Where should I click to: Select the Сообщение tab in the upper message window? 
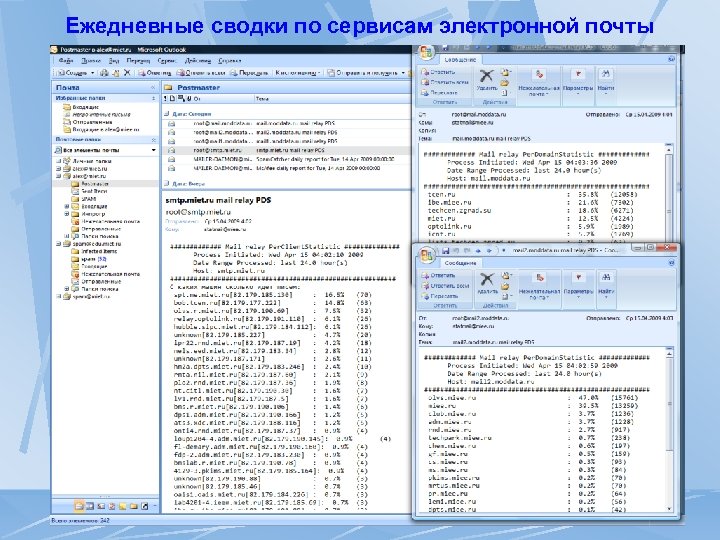[461, 60]
